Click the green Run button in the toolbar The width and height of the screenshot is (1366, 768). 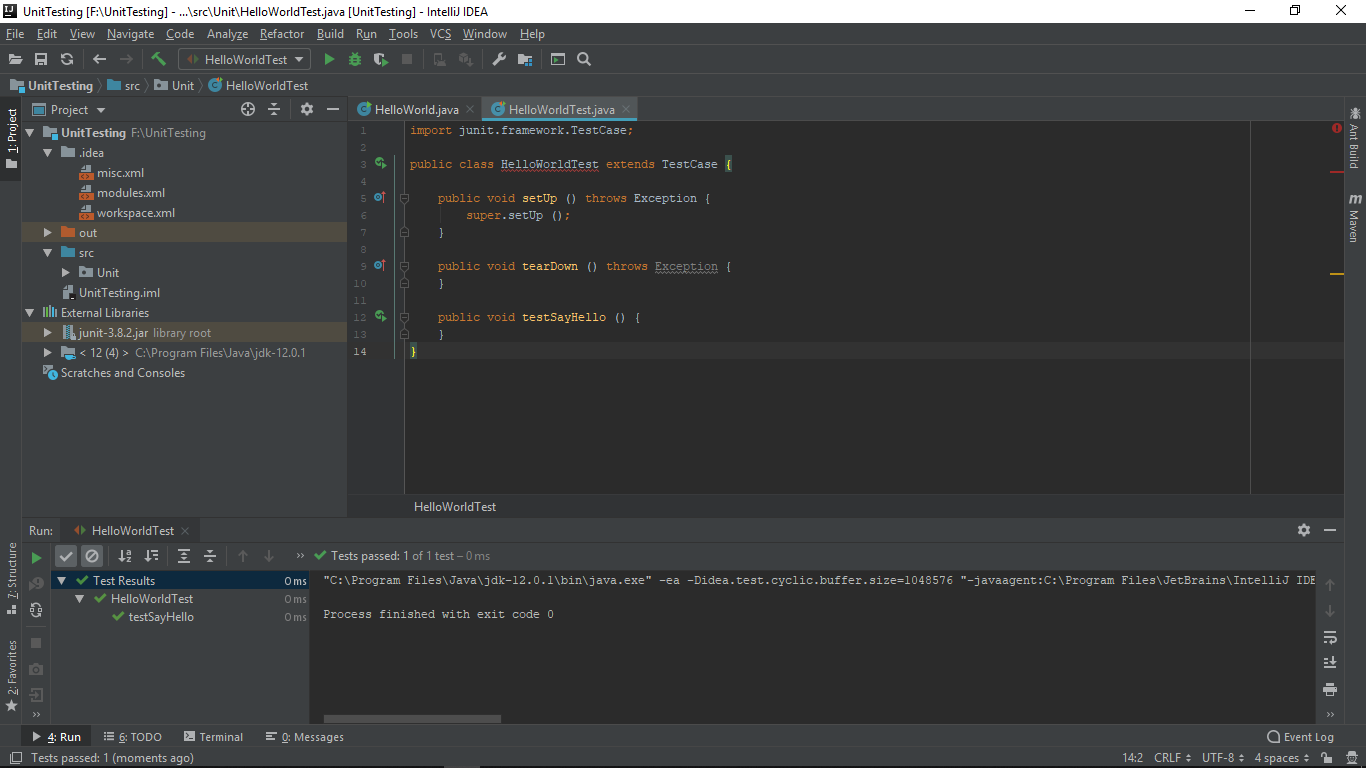click(x=329, y=60)
